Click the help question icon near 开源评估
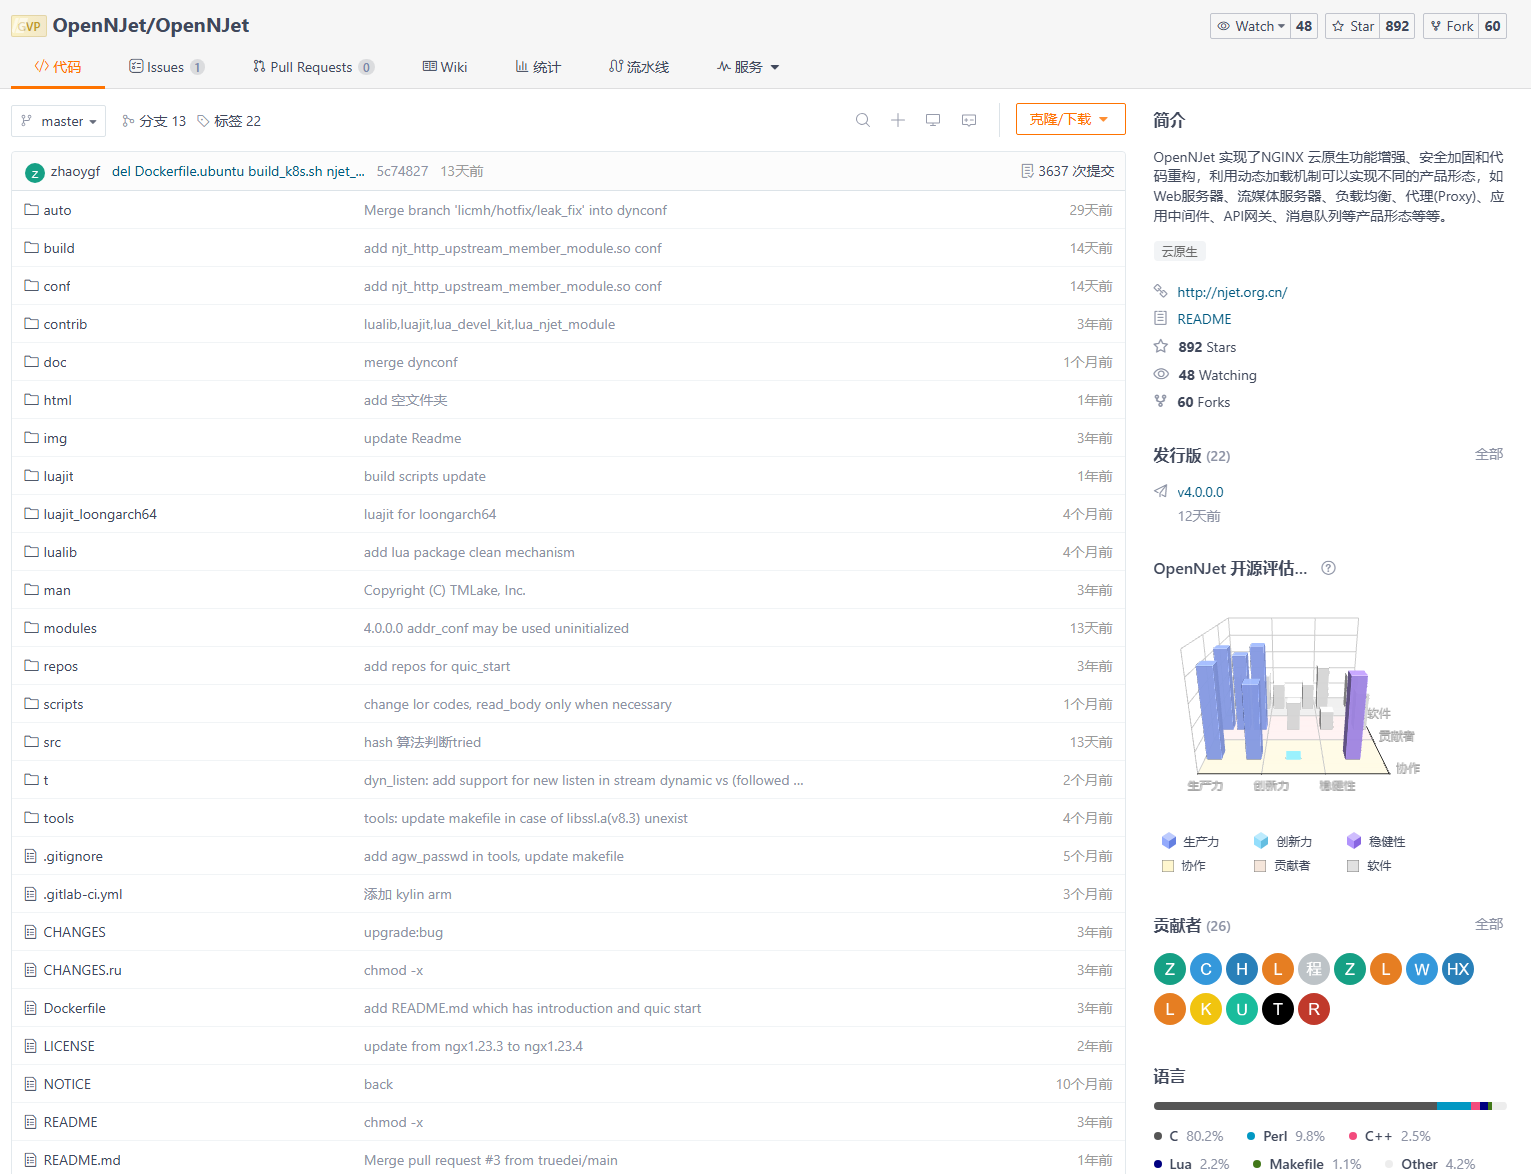 pos(1328,568)
